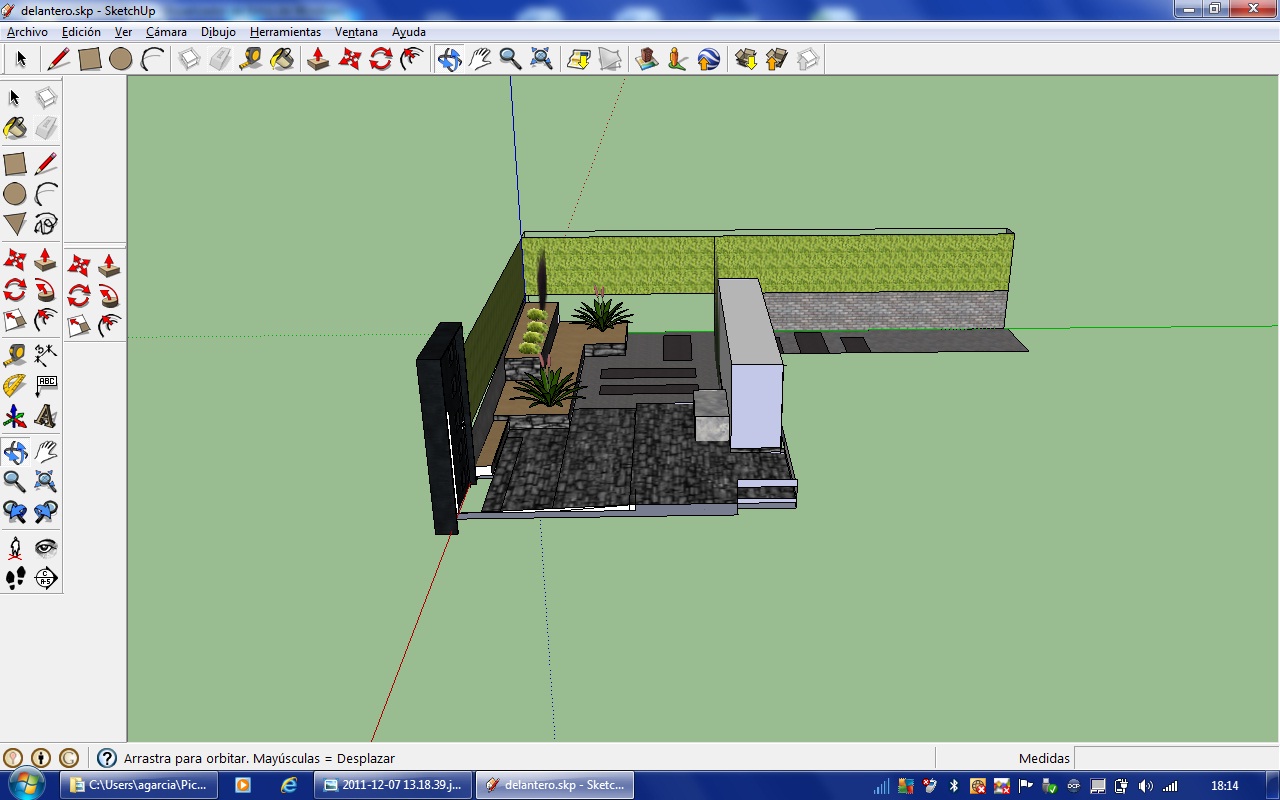This screenshot has height=800, width=1280.
Task: Select the 3D Text tool
Action: click(46, 417)
